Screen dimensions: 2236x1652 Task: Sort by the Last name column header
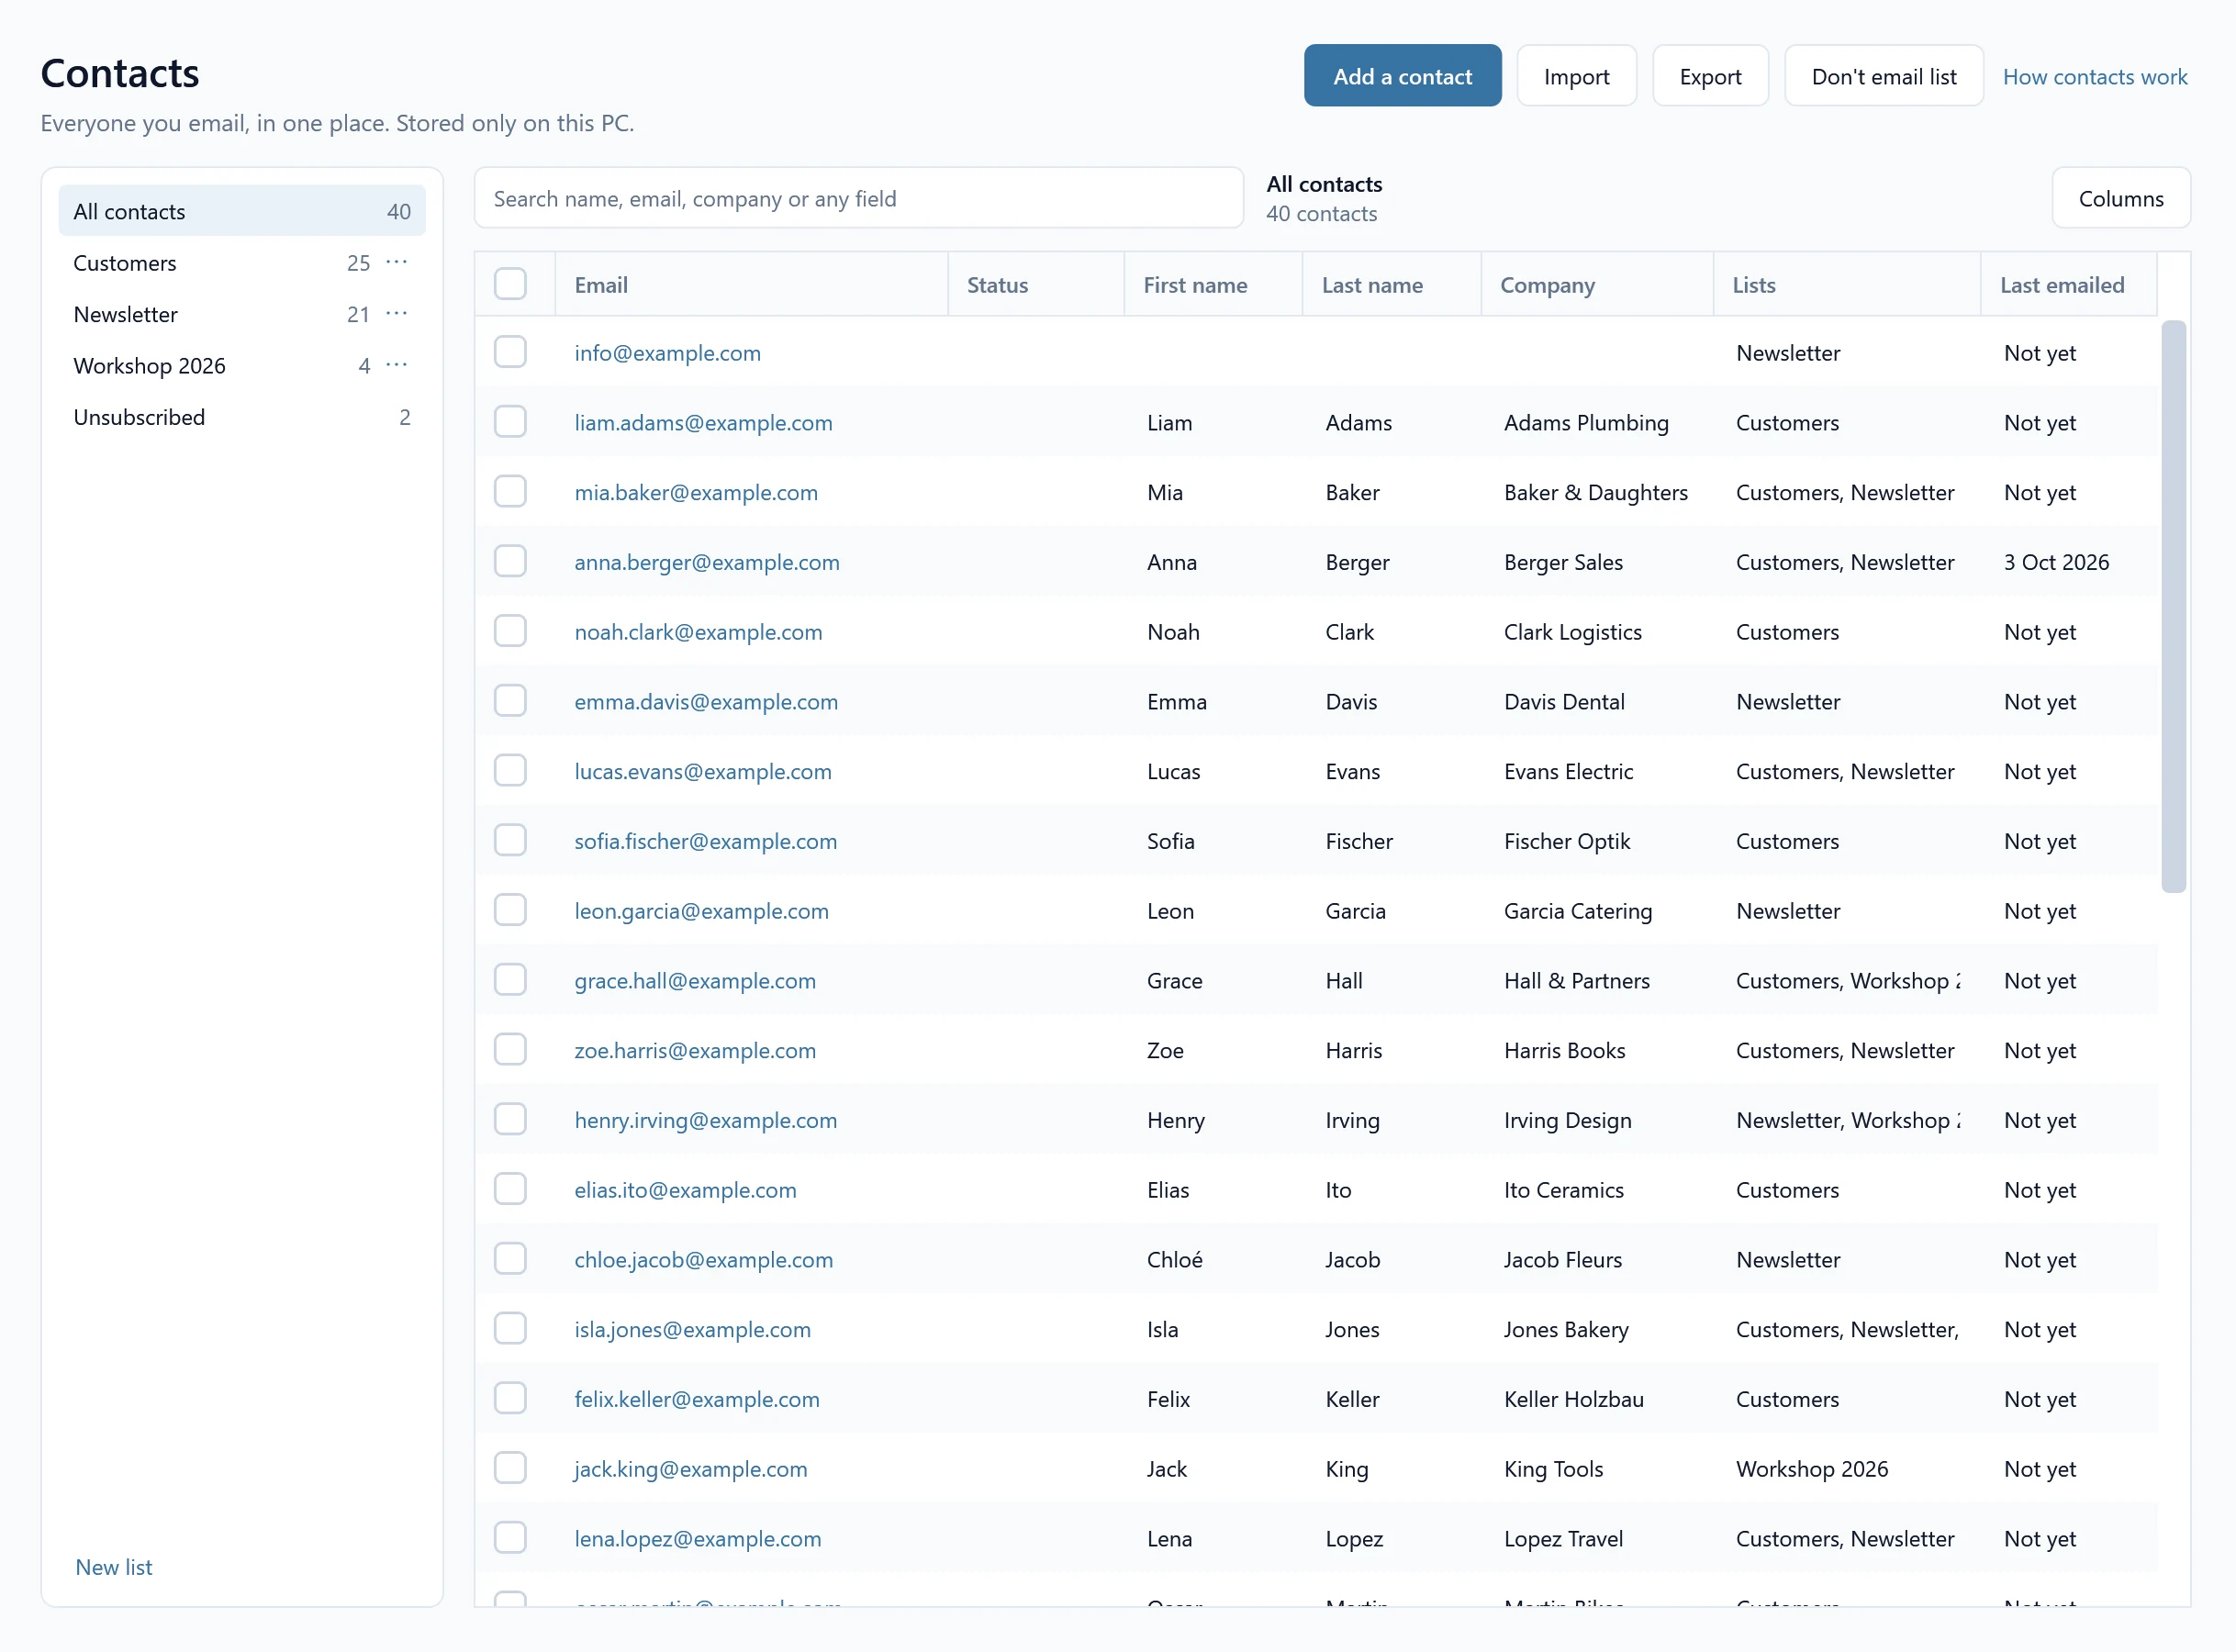tap(1391, 285)
